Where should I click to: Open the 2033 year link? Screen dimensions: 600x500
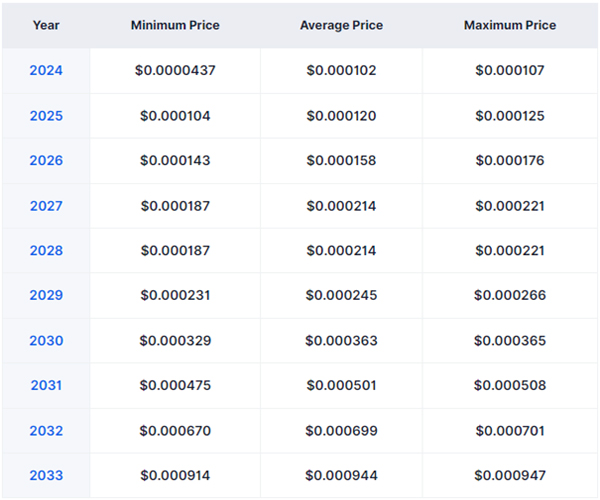(x=46, y=476)
